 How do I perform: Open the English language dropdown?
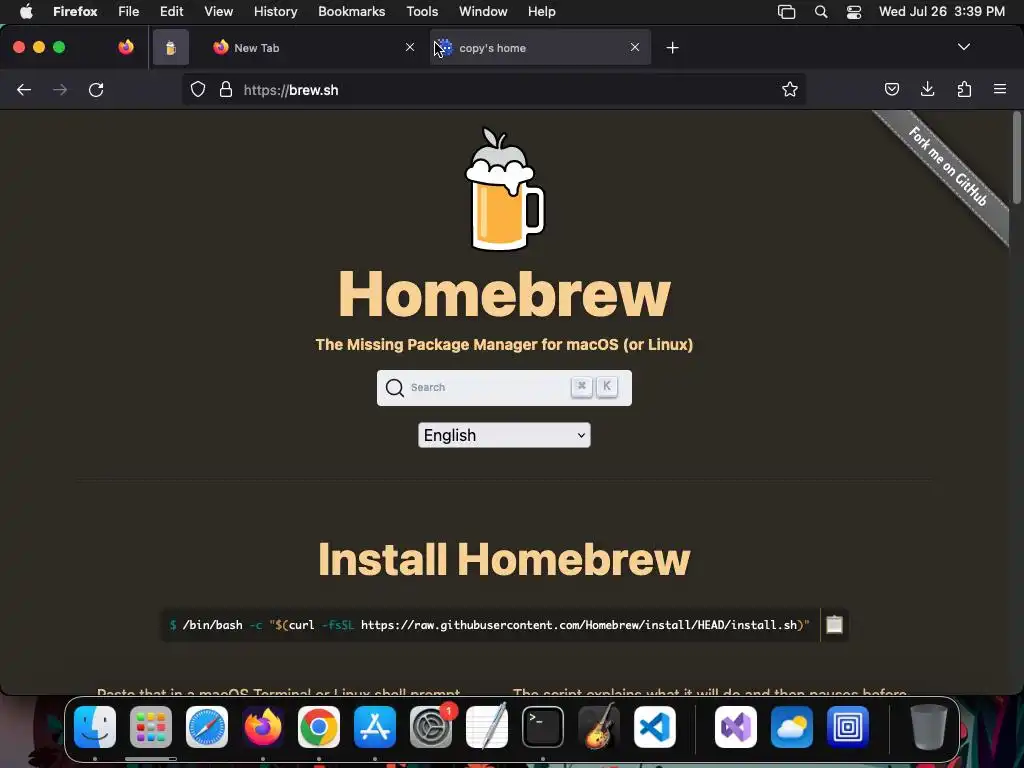pos(504,435)
